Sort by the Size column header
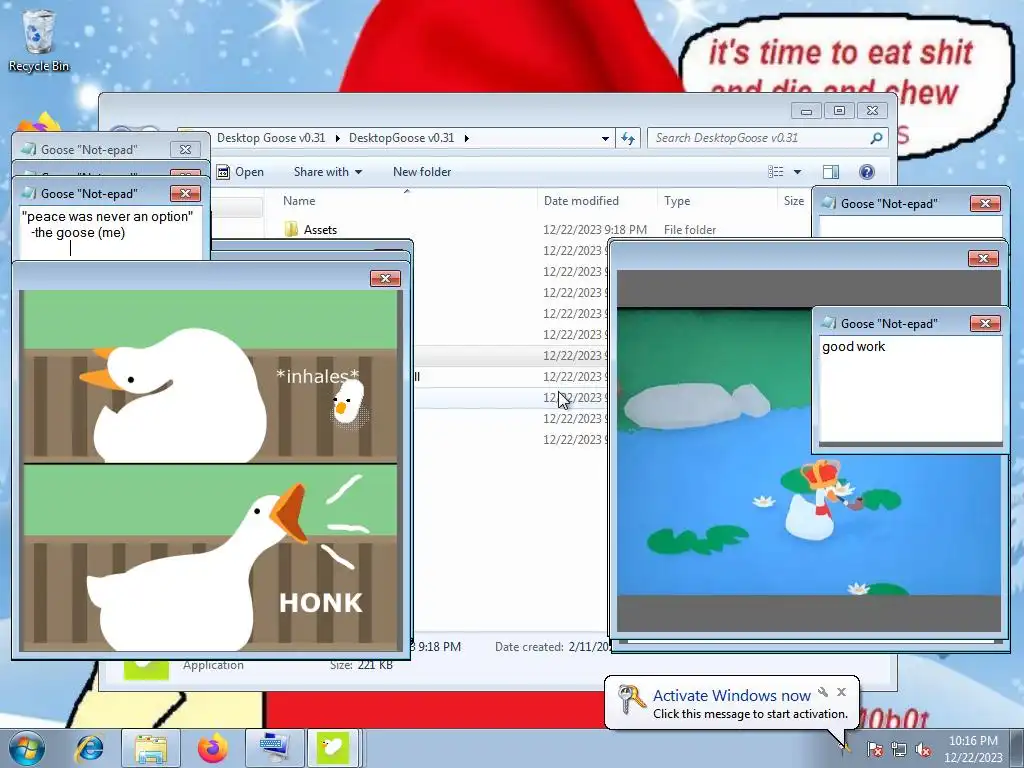Screen dimensions: 1024x768 click(793, 200)
